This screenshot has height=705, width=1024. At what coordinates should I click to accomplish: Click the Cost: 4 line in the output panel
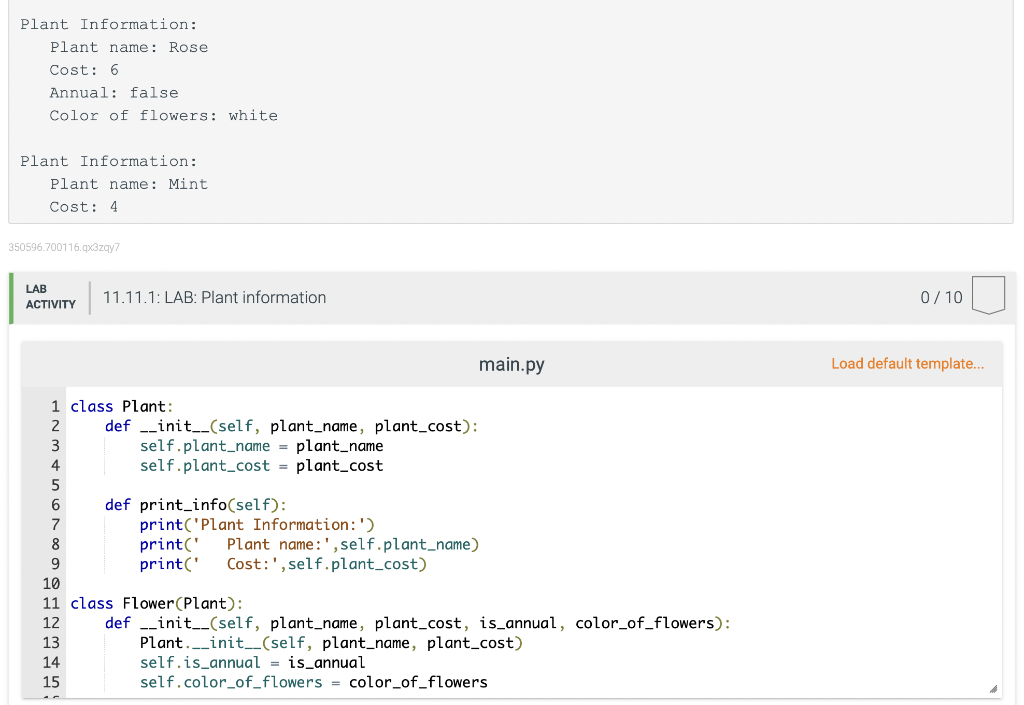[x=83, y=206]
